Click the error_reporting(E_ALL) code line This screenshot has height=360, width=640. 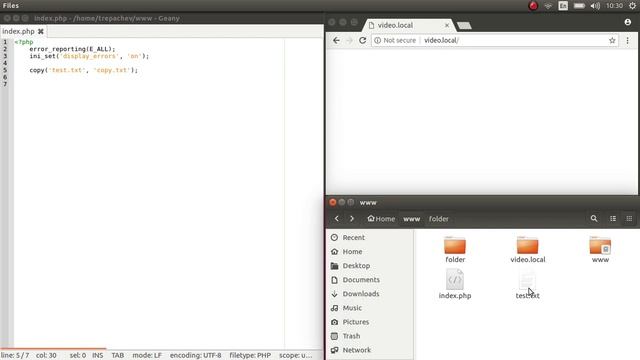point(72,49)
